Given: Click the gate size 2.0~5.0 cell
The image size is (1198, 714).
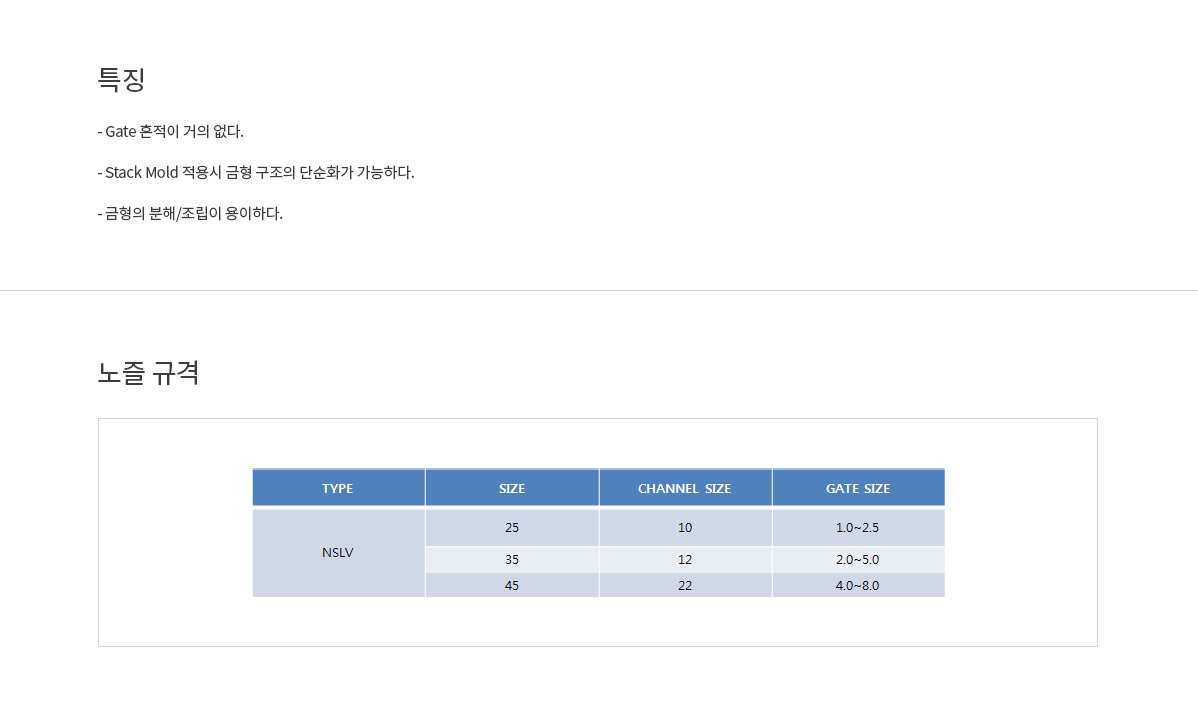Looking at the screenshot, I should (858, 560).
